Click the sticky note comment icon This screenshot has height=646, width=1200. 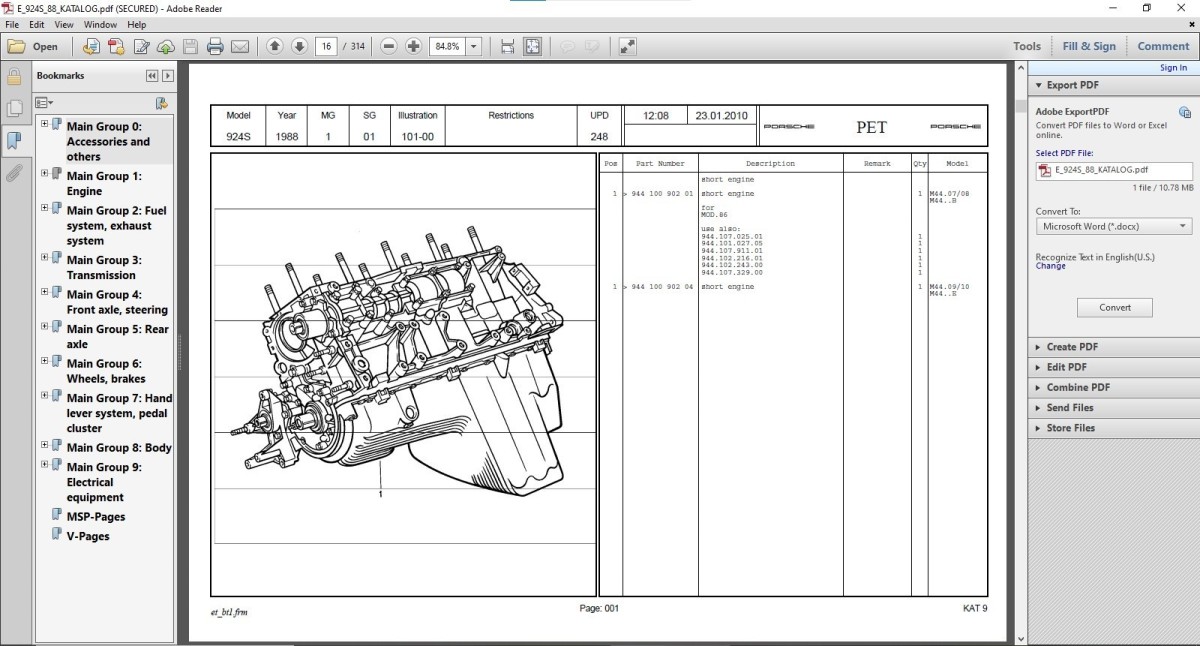click(568, 46)
